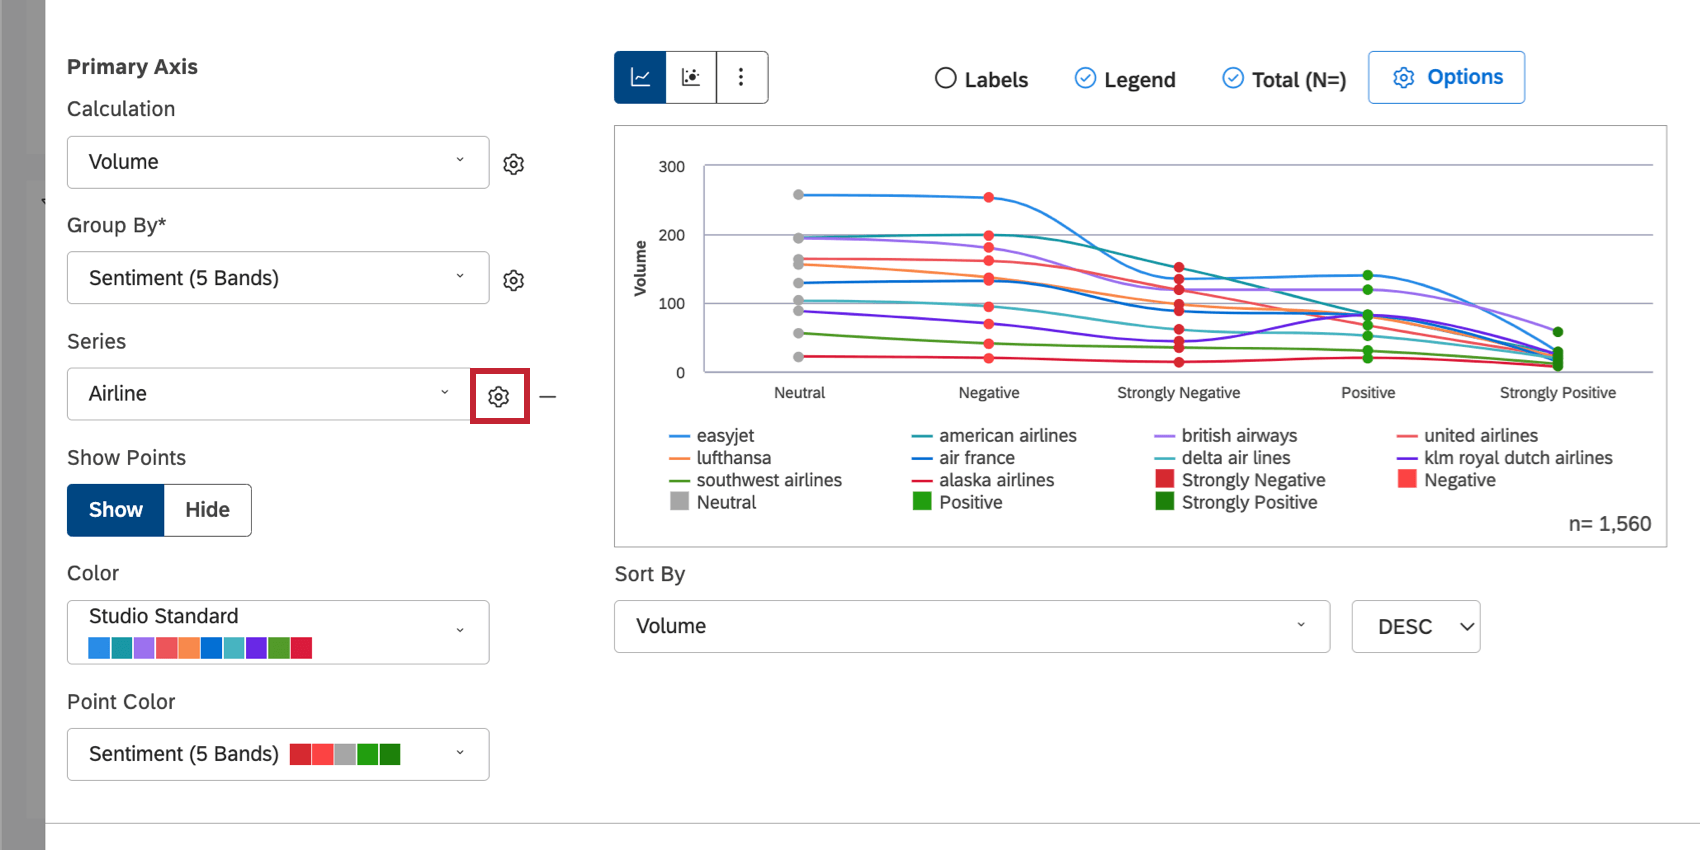Toggle the easyjet legend entry

(x=724, y=436)
